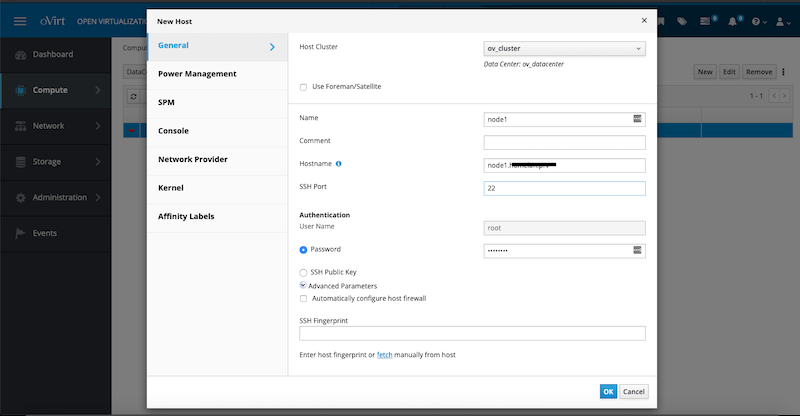Viewport: 800px width, 416px height.
Task: Click the Hostname input field
Action: point(564,165)
